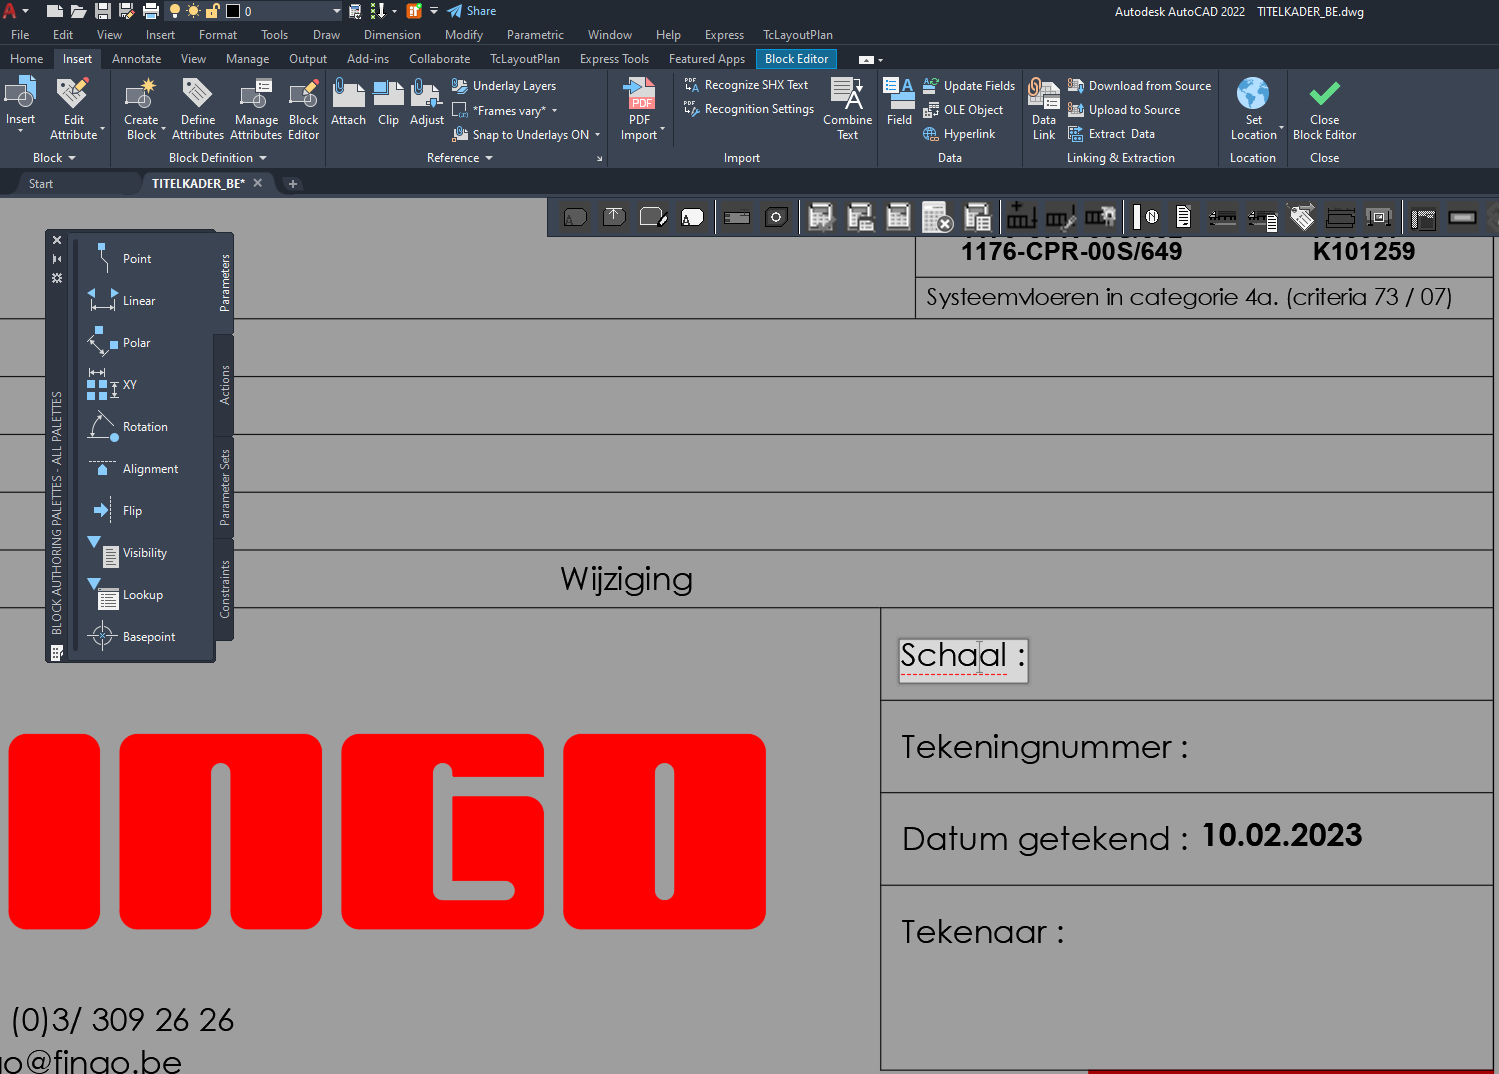Click the Close Block Editor checkmark
Viewport: 1499px width, 1074px height.
pyautogui.click(x=1324, y=94)
